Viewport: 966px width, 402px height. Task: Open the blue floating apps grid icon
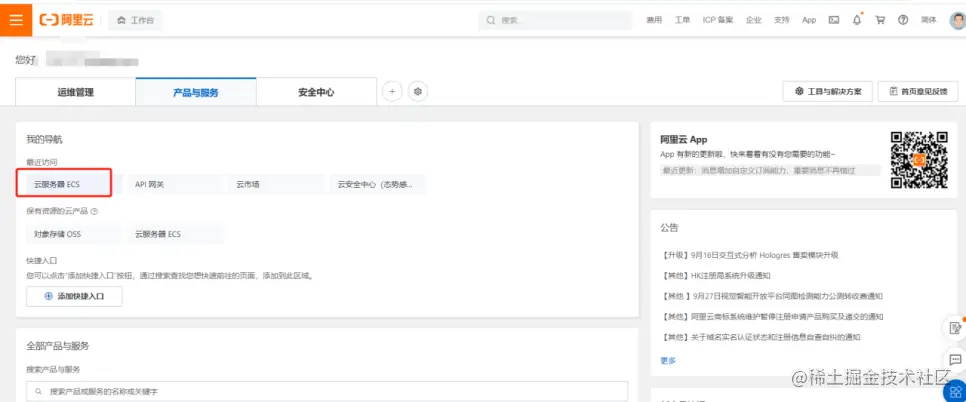956,391
